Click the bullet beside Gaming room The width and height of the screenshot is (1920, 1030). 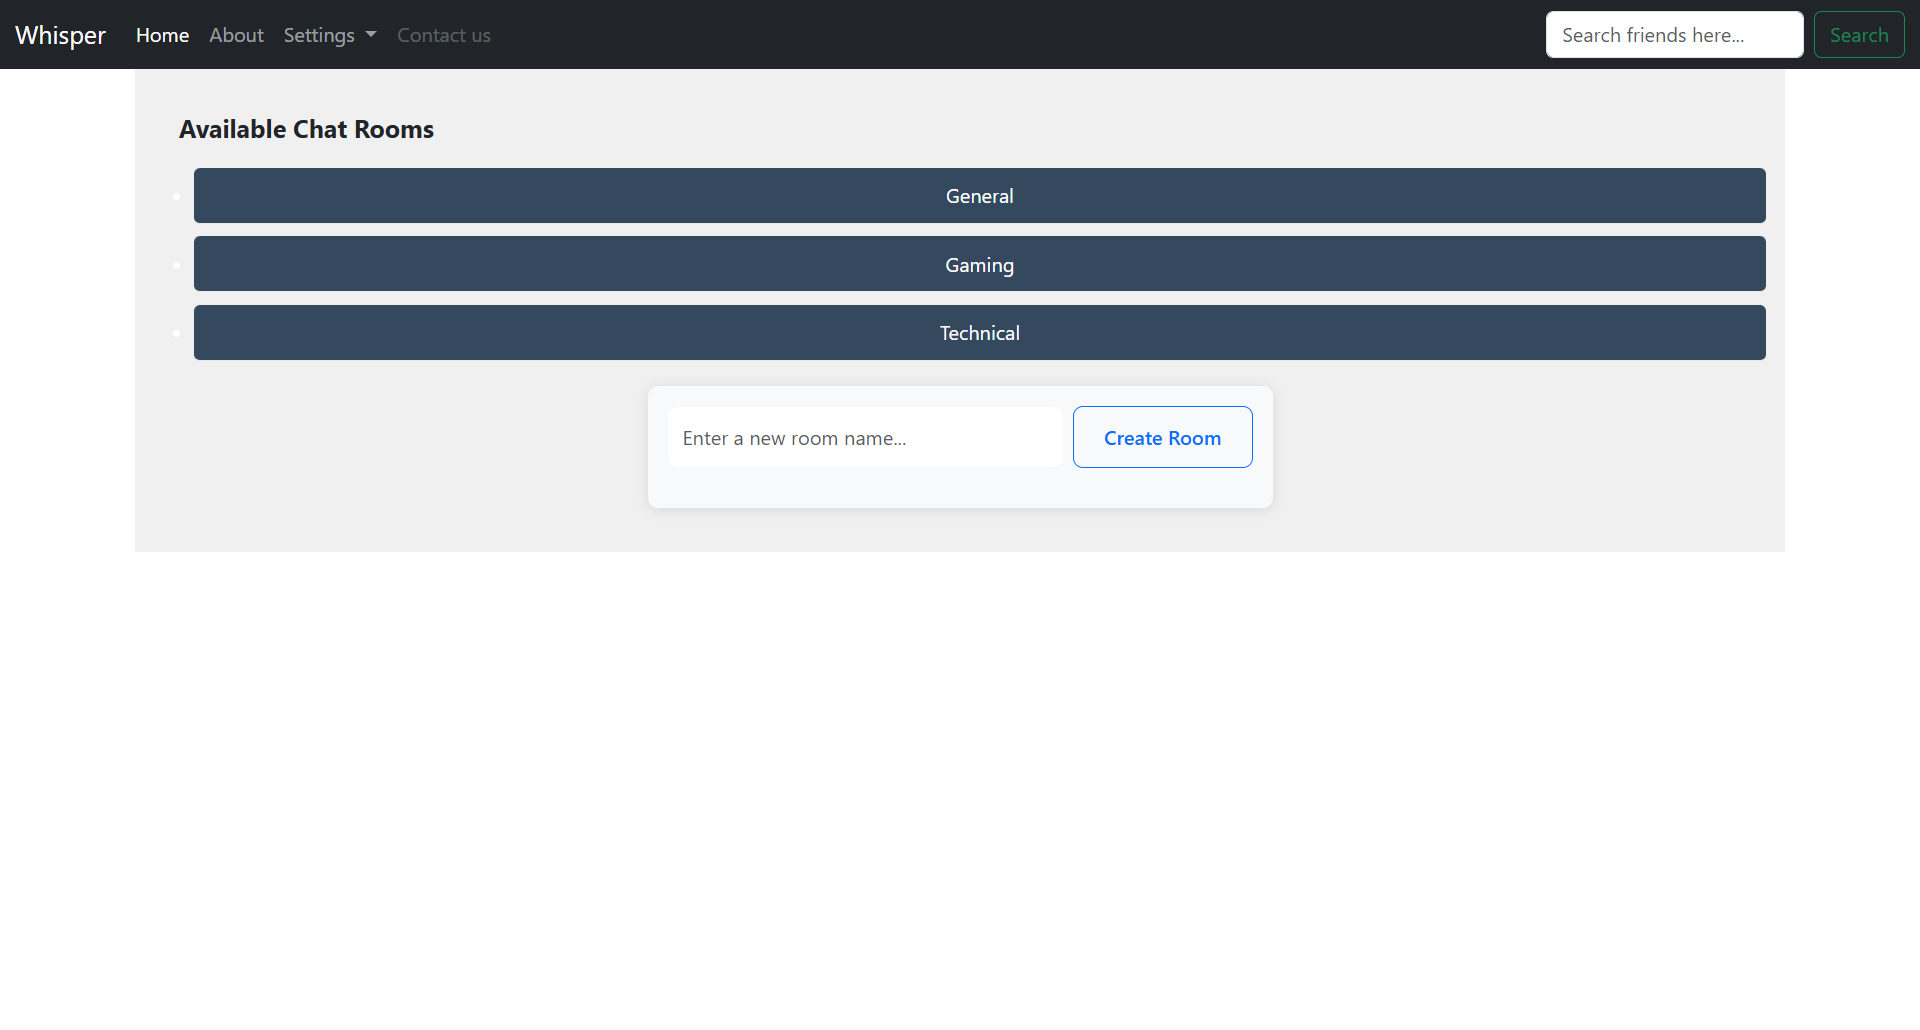[x=176, y=265]
